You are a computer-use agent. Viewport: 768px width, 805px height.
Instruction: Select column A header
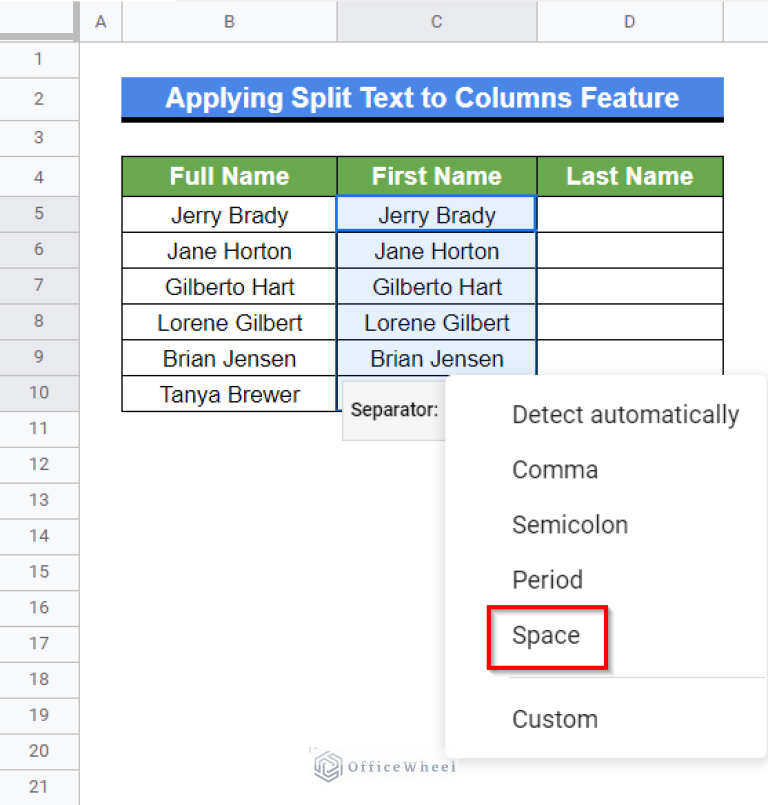point(100,21)
